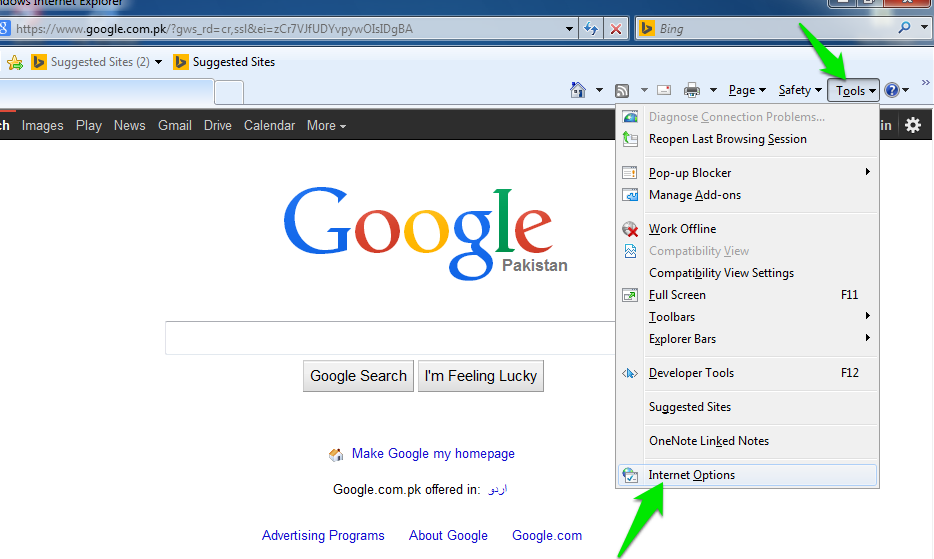Open the Toolbars submenu

[x=748, y=317]
